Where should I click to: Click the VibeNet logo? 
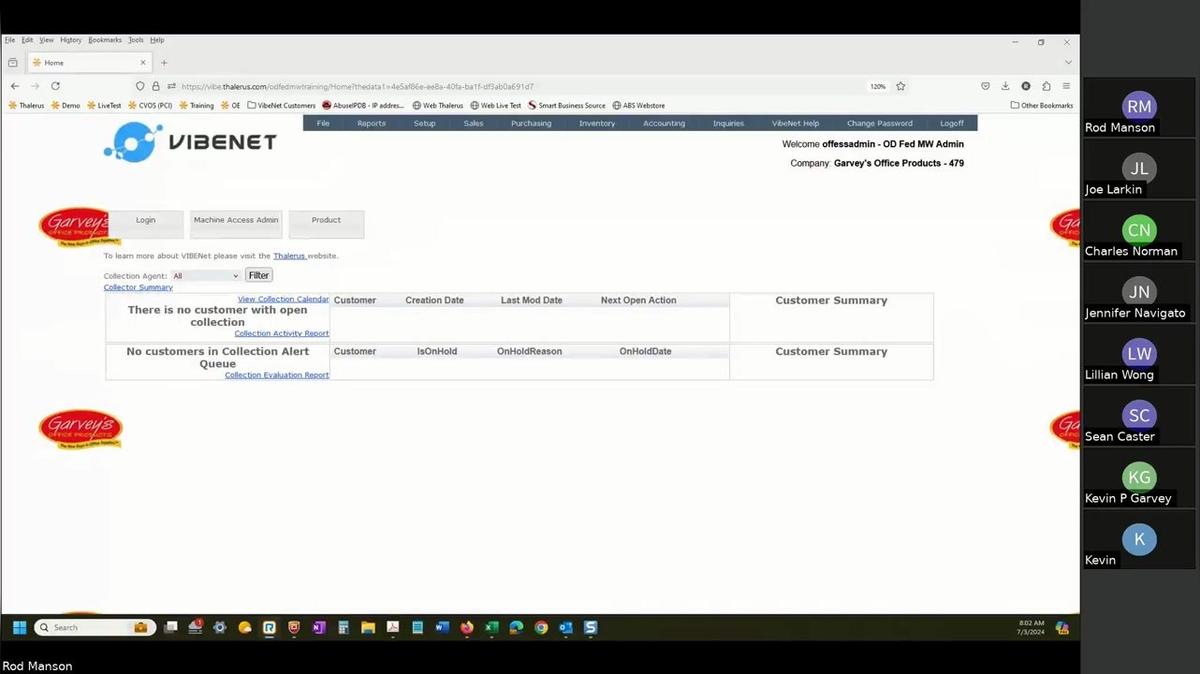pos(190,142)
